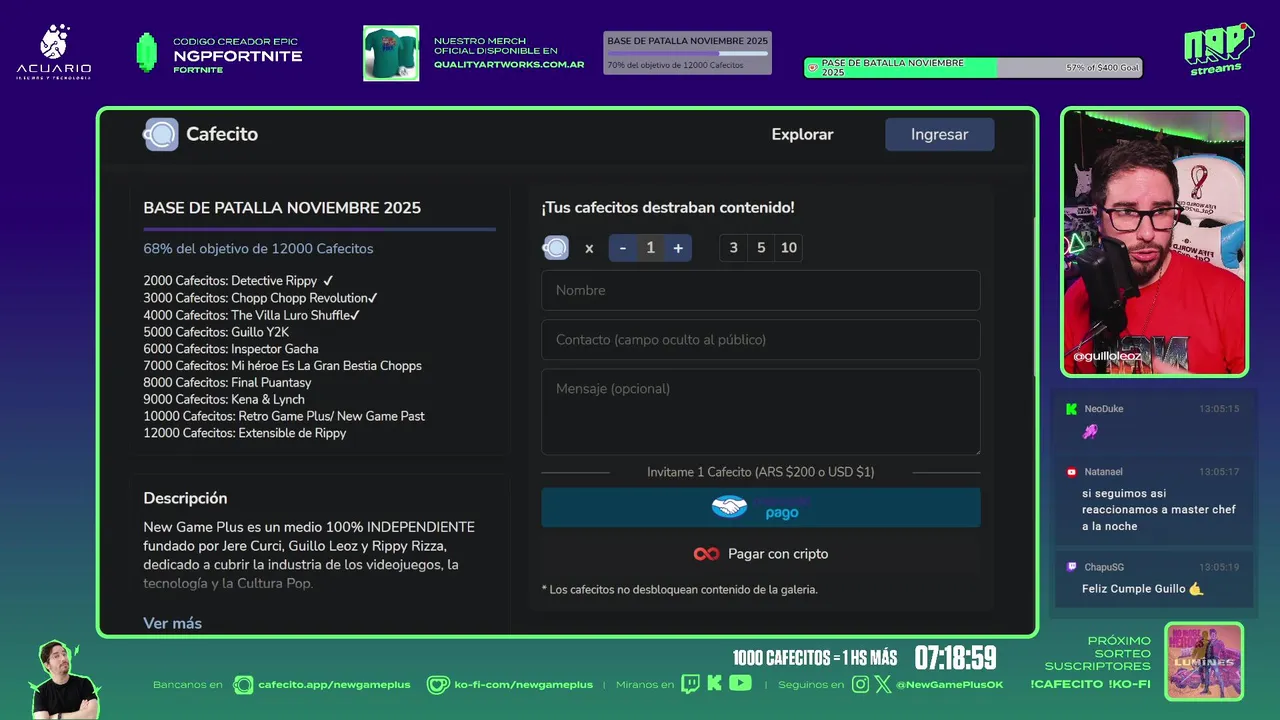Viewport: 1280px width, 720px height.
Task: Select the 5 cafecitos preset
Action: pyautogui.click(x=761, y=248)
